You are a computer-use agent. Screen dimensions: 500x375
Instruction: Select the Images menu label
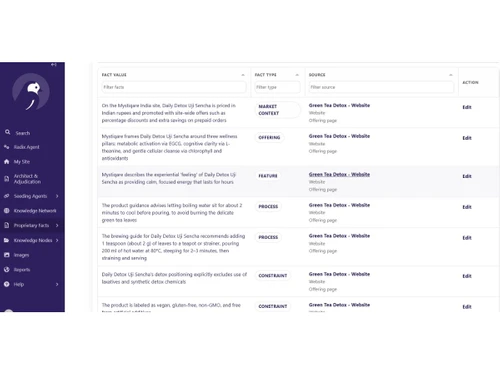click(x=21, y=255)
